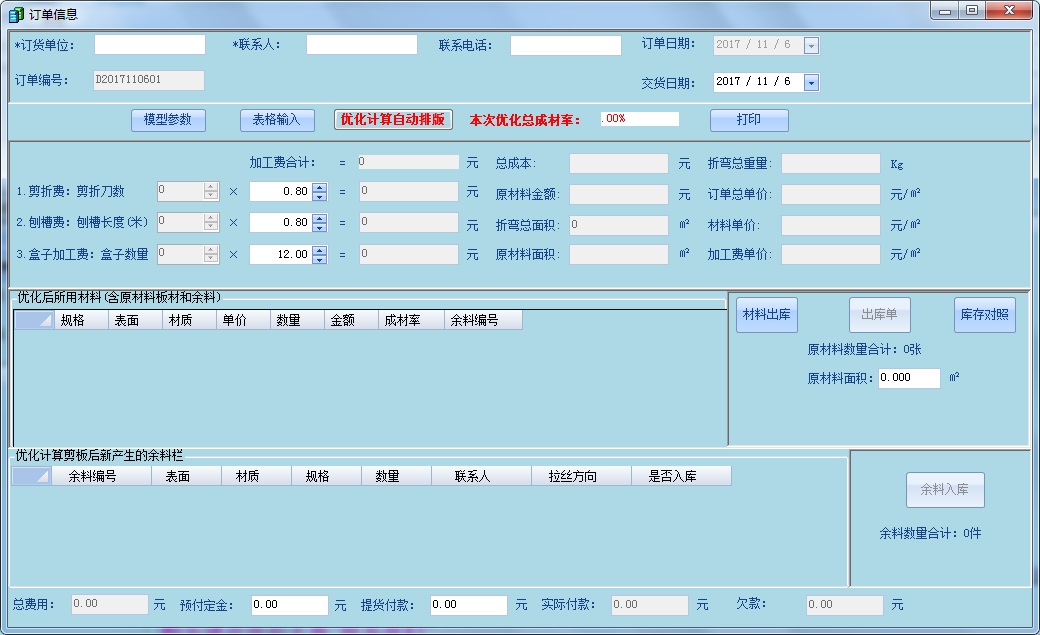The image size is (1040, 635).
Task: Click the 联系人 column header in leftover table
Action: [x=482, y=476]
